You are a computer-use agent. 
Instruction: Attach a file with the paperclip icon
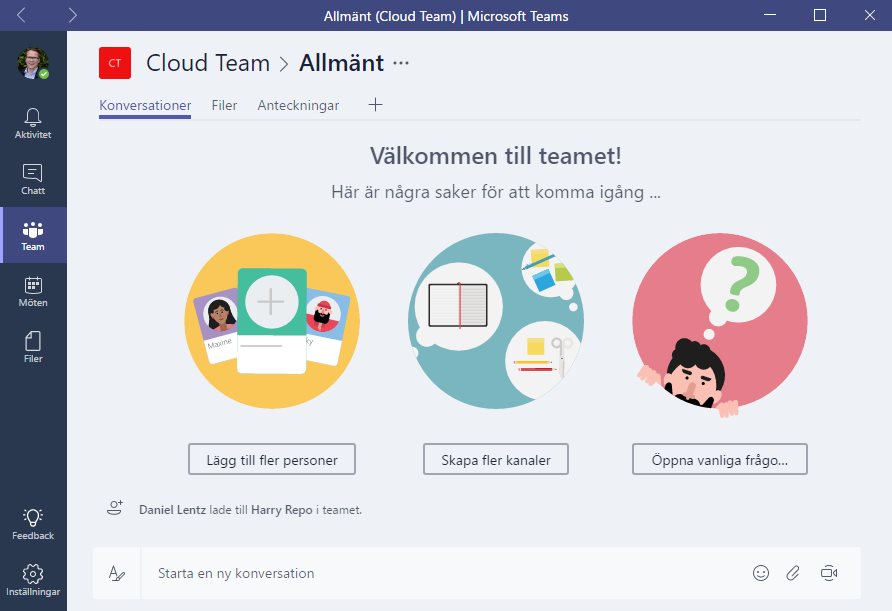tap(794, 573)
